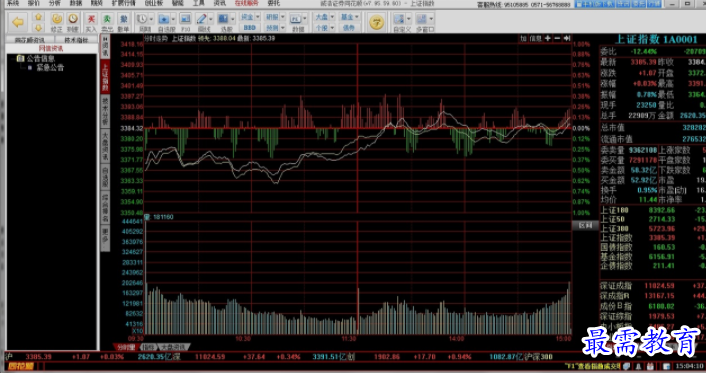This screenshot has height=373, width=706.
Task: Open the 分析 menu
Action: click(54, 3)
